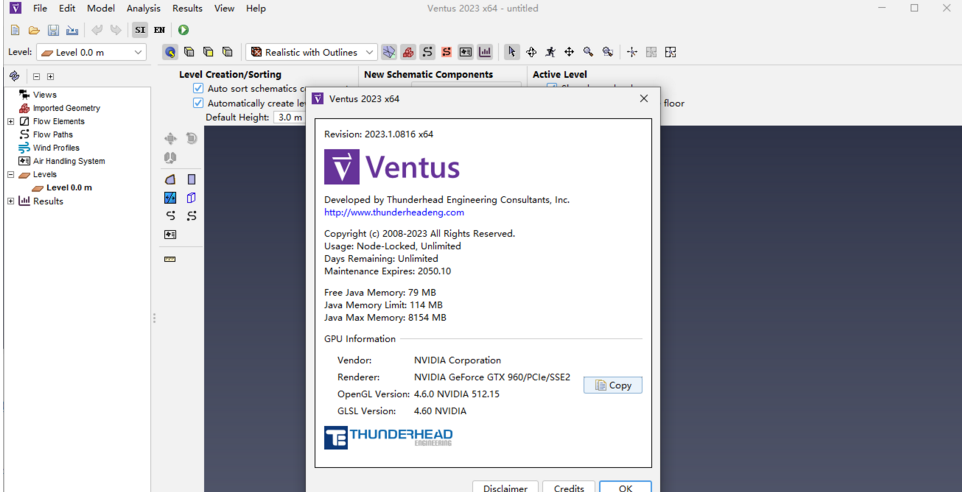This screenshot has width=962, height=492.
Task: Click the import icon next to Save
Action: click(x=72, y=30)
